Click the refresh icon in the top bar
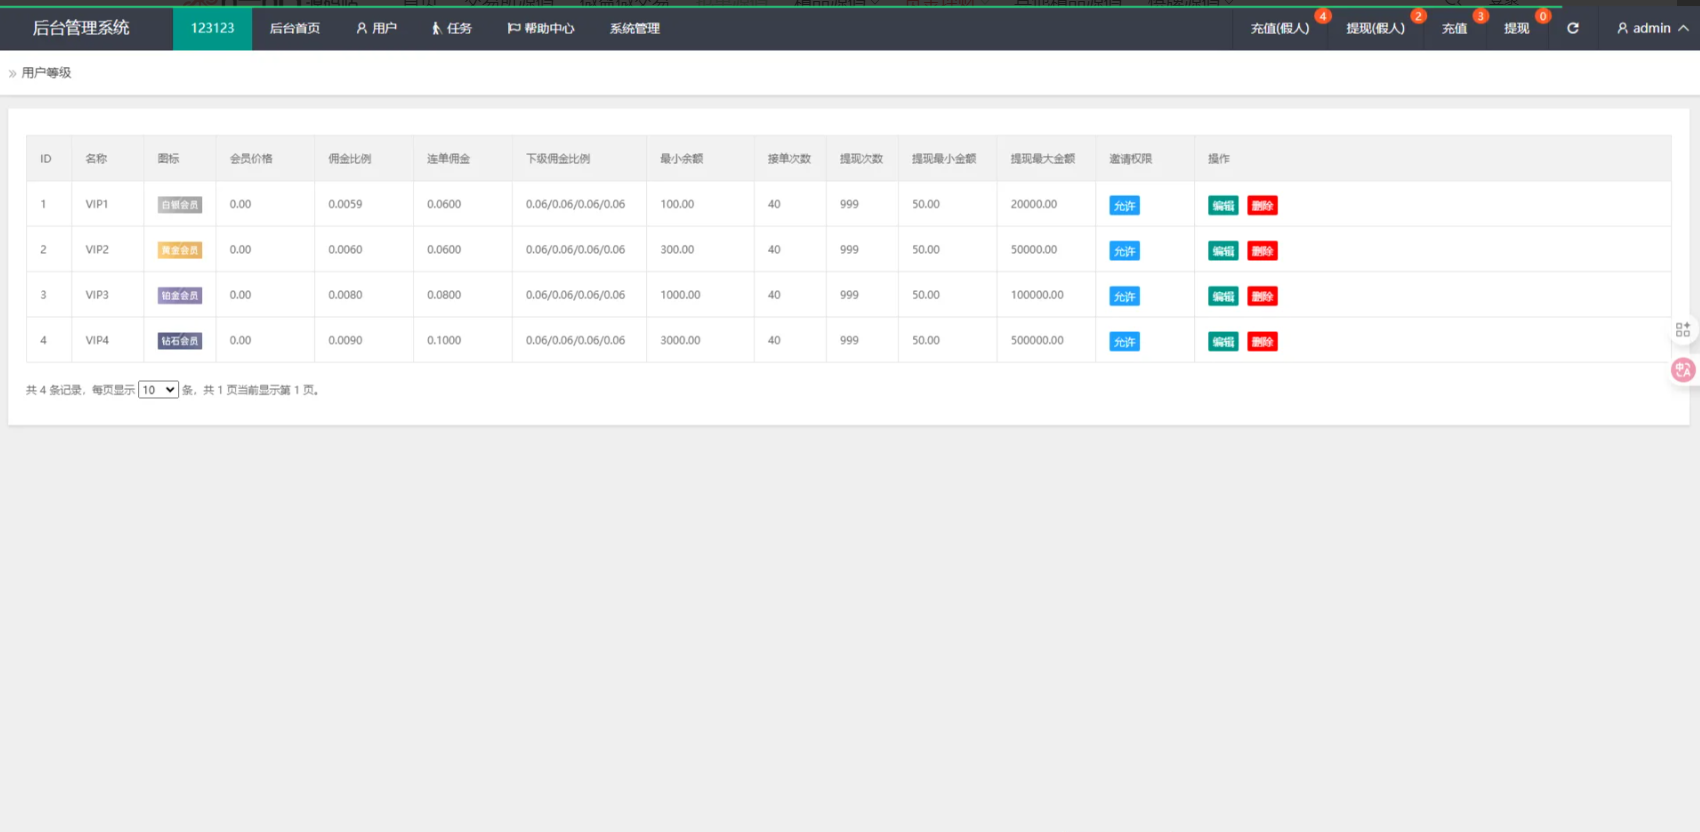The height and width of the screenshot is (832, 1700). coord(1572,28)
